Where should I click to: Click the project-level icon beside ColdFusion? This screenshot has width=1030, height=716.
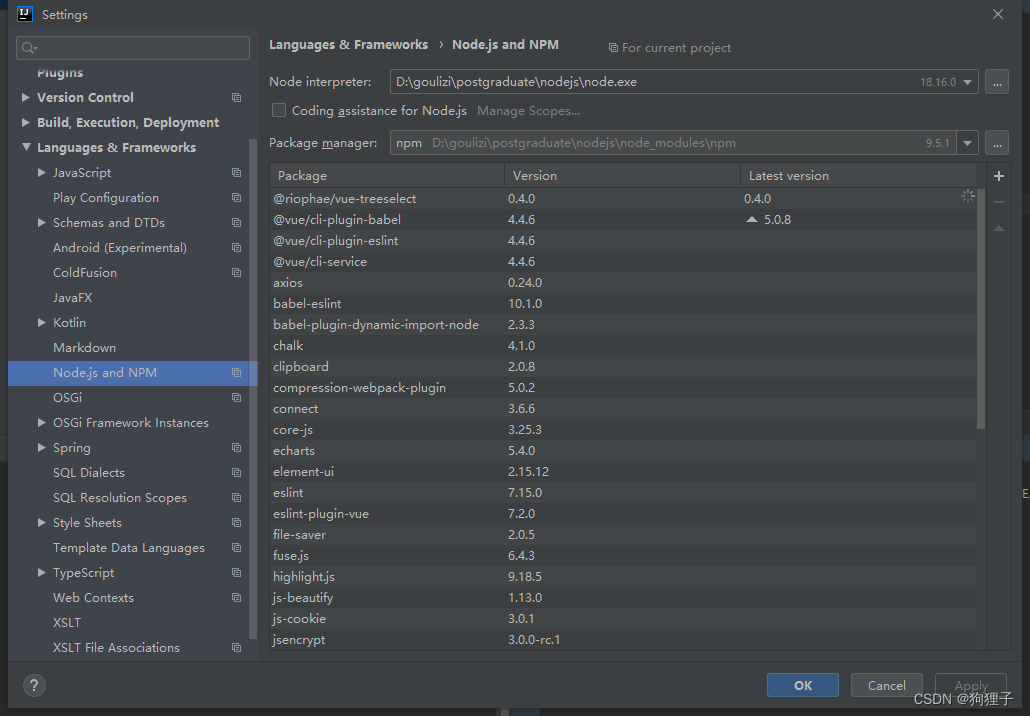point(236,273)
